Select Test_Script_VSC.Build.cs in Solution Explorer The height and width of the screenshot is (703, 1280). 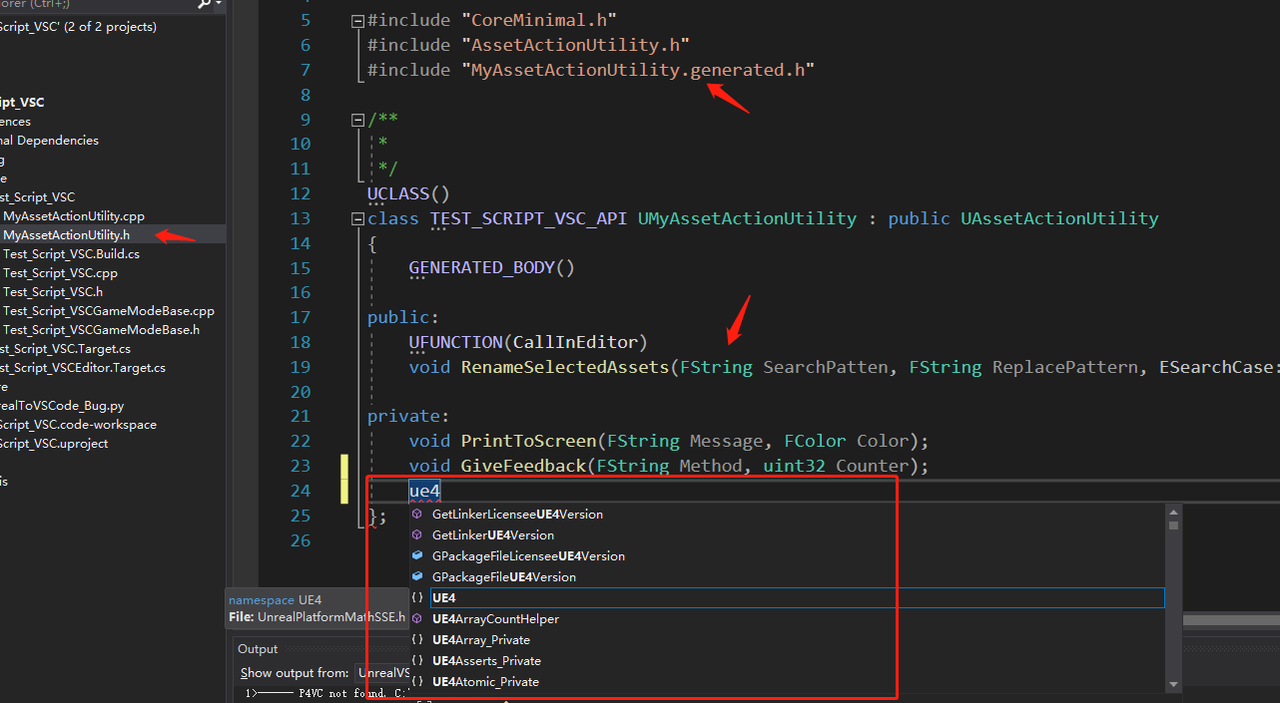(71, 254)
